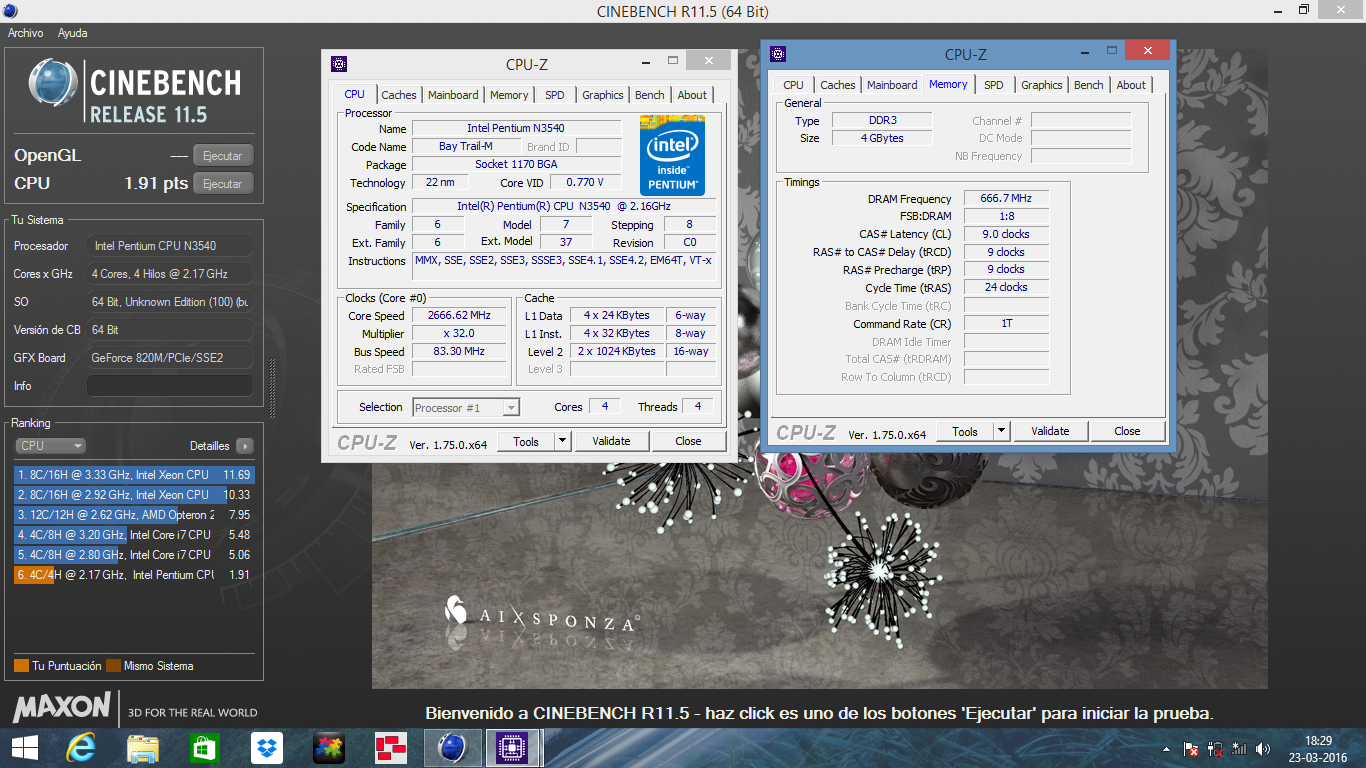This screenshot has height=768, width=1366.
Task: Click Close button in left CPU-Z window
Action: click(688, 441)
